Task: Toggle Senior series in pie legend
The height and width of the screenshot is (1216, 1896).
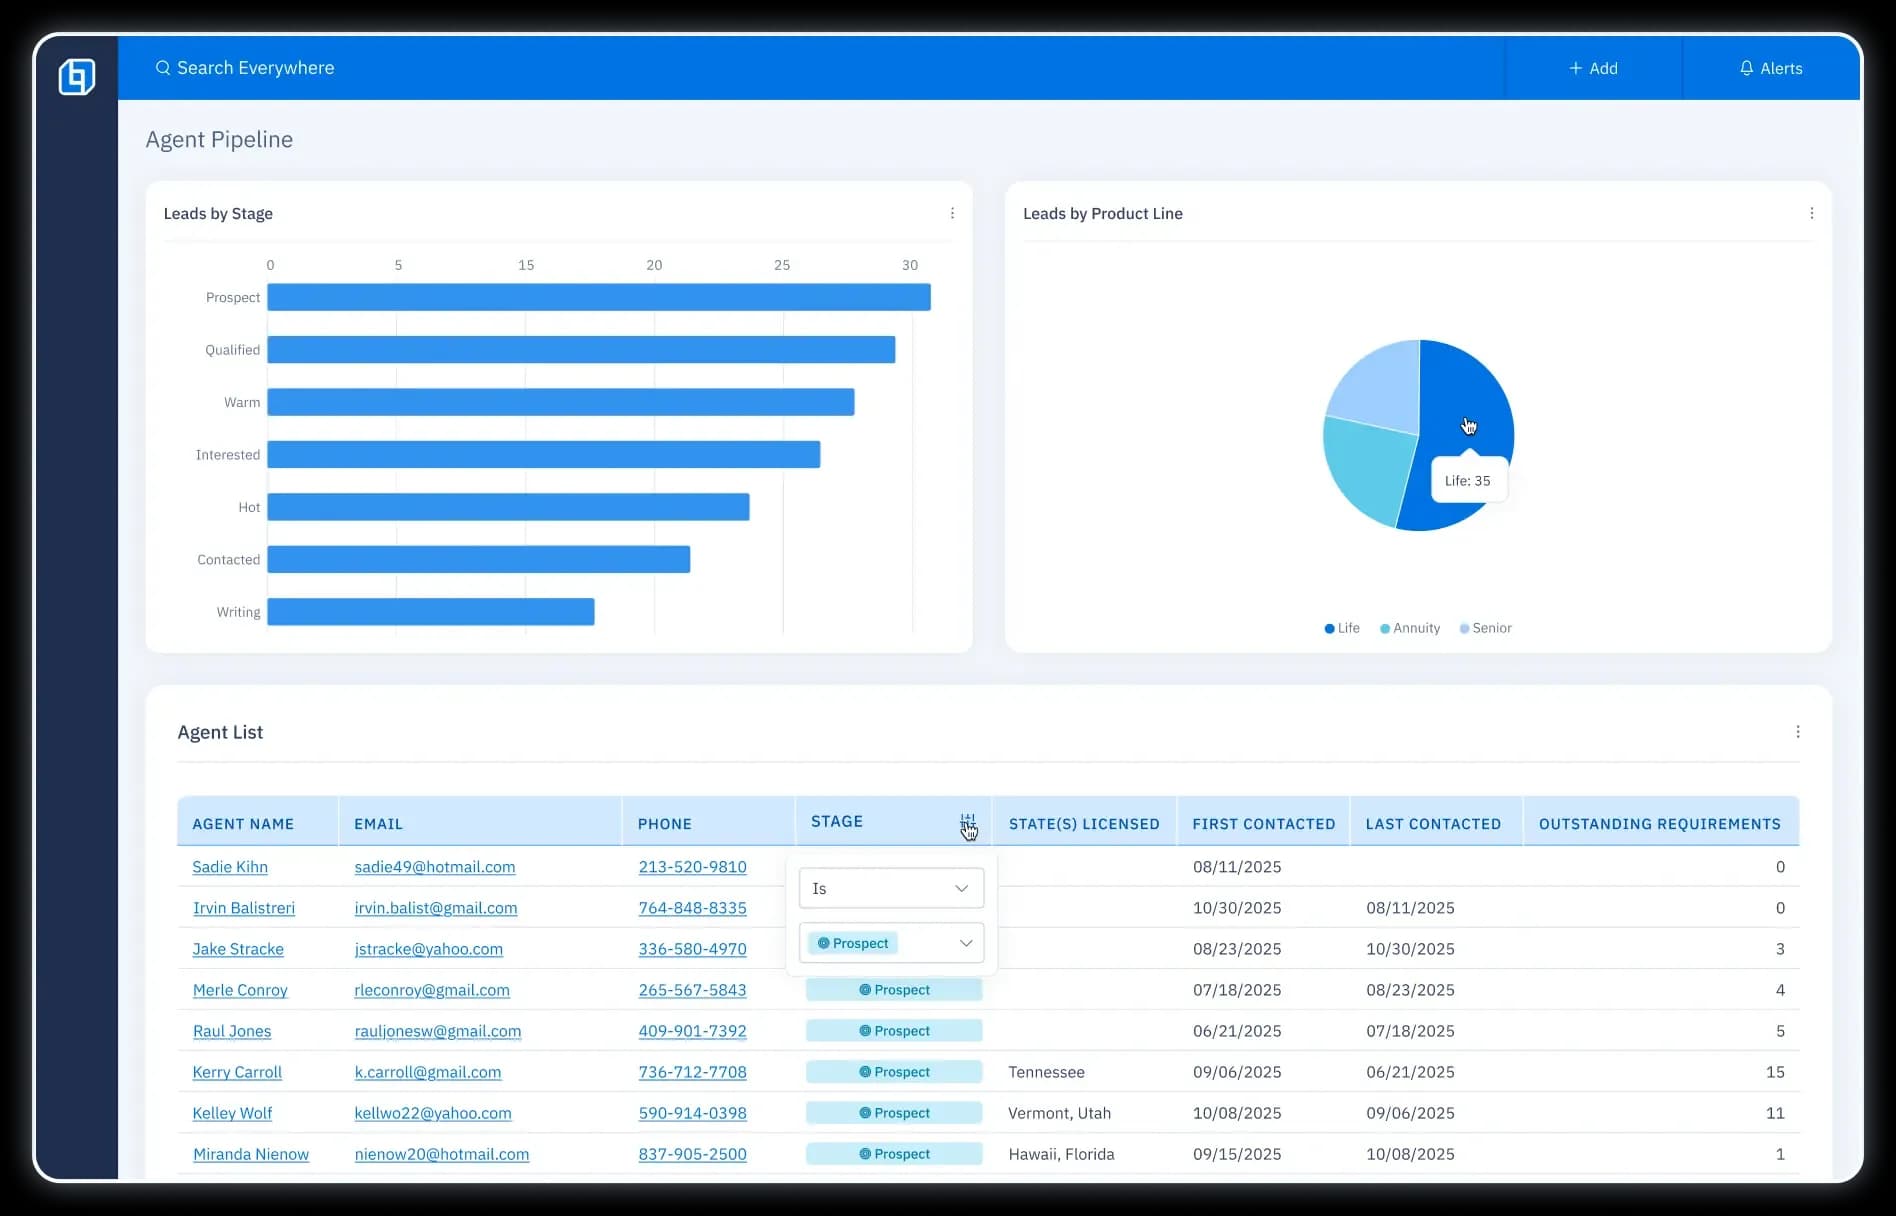Action: pos(1485,628)
